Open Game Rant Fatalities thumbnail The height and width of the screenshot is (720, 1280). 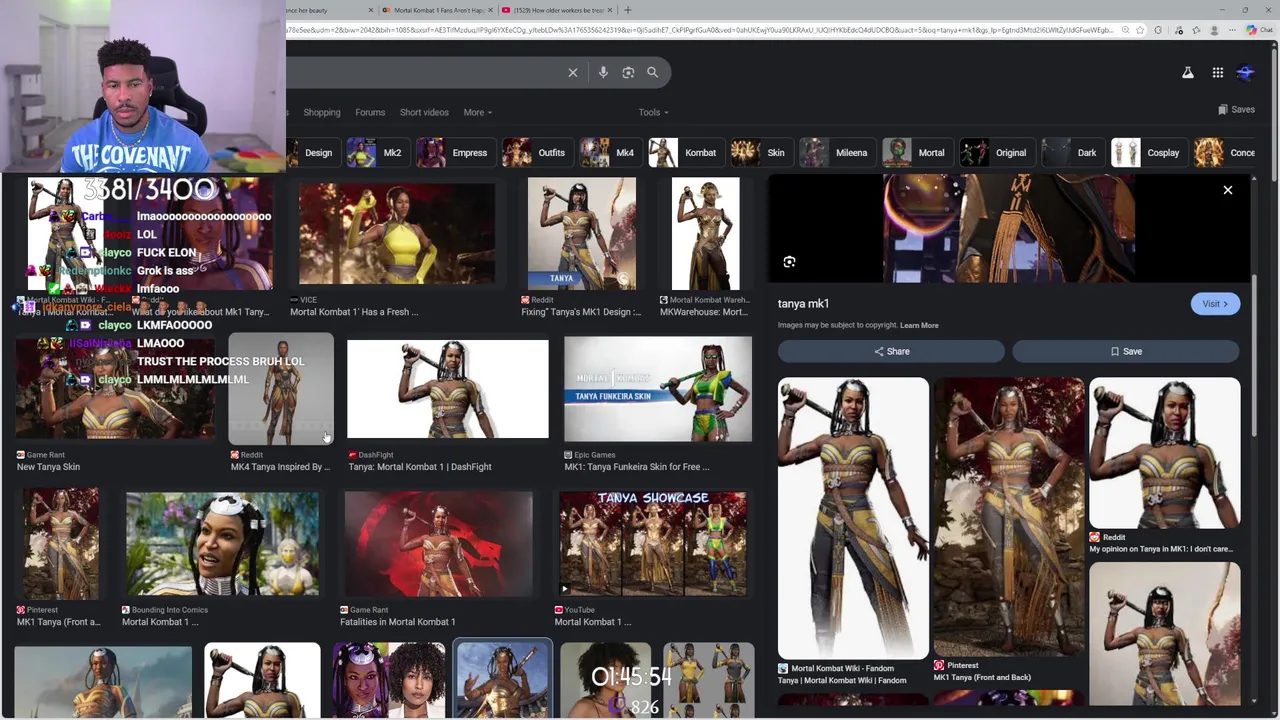439,544
